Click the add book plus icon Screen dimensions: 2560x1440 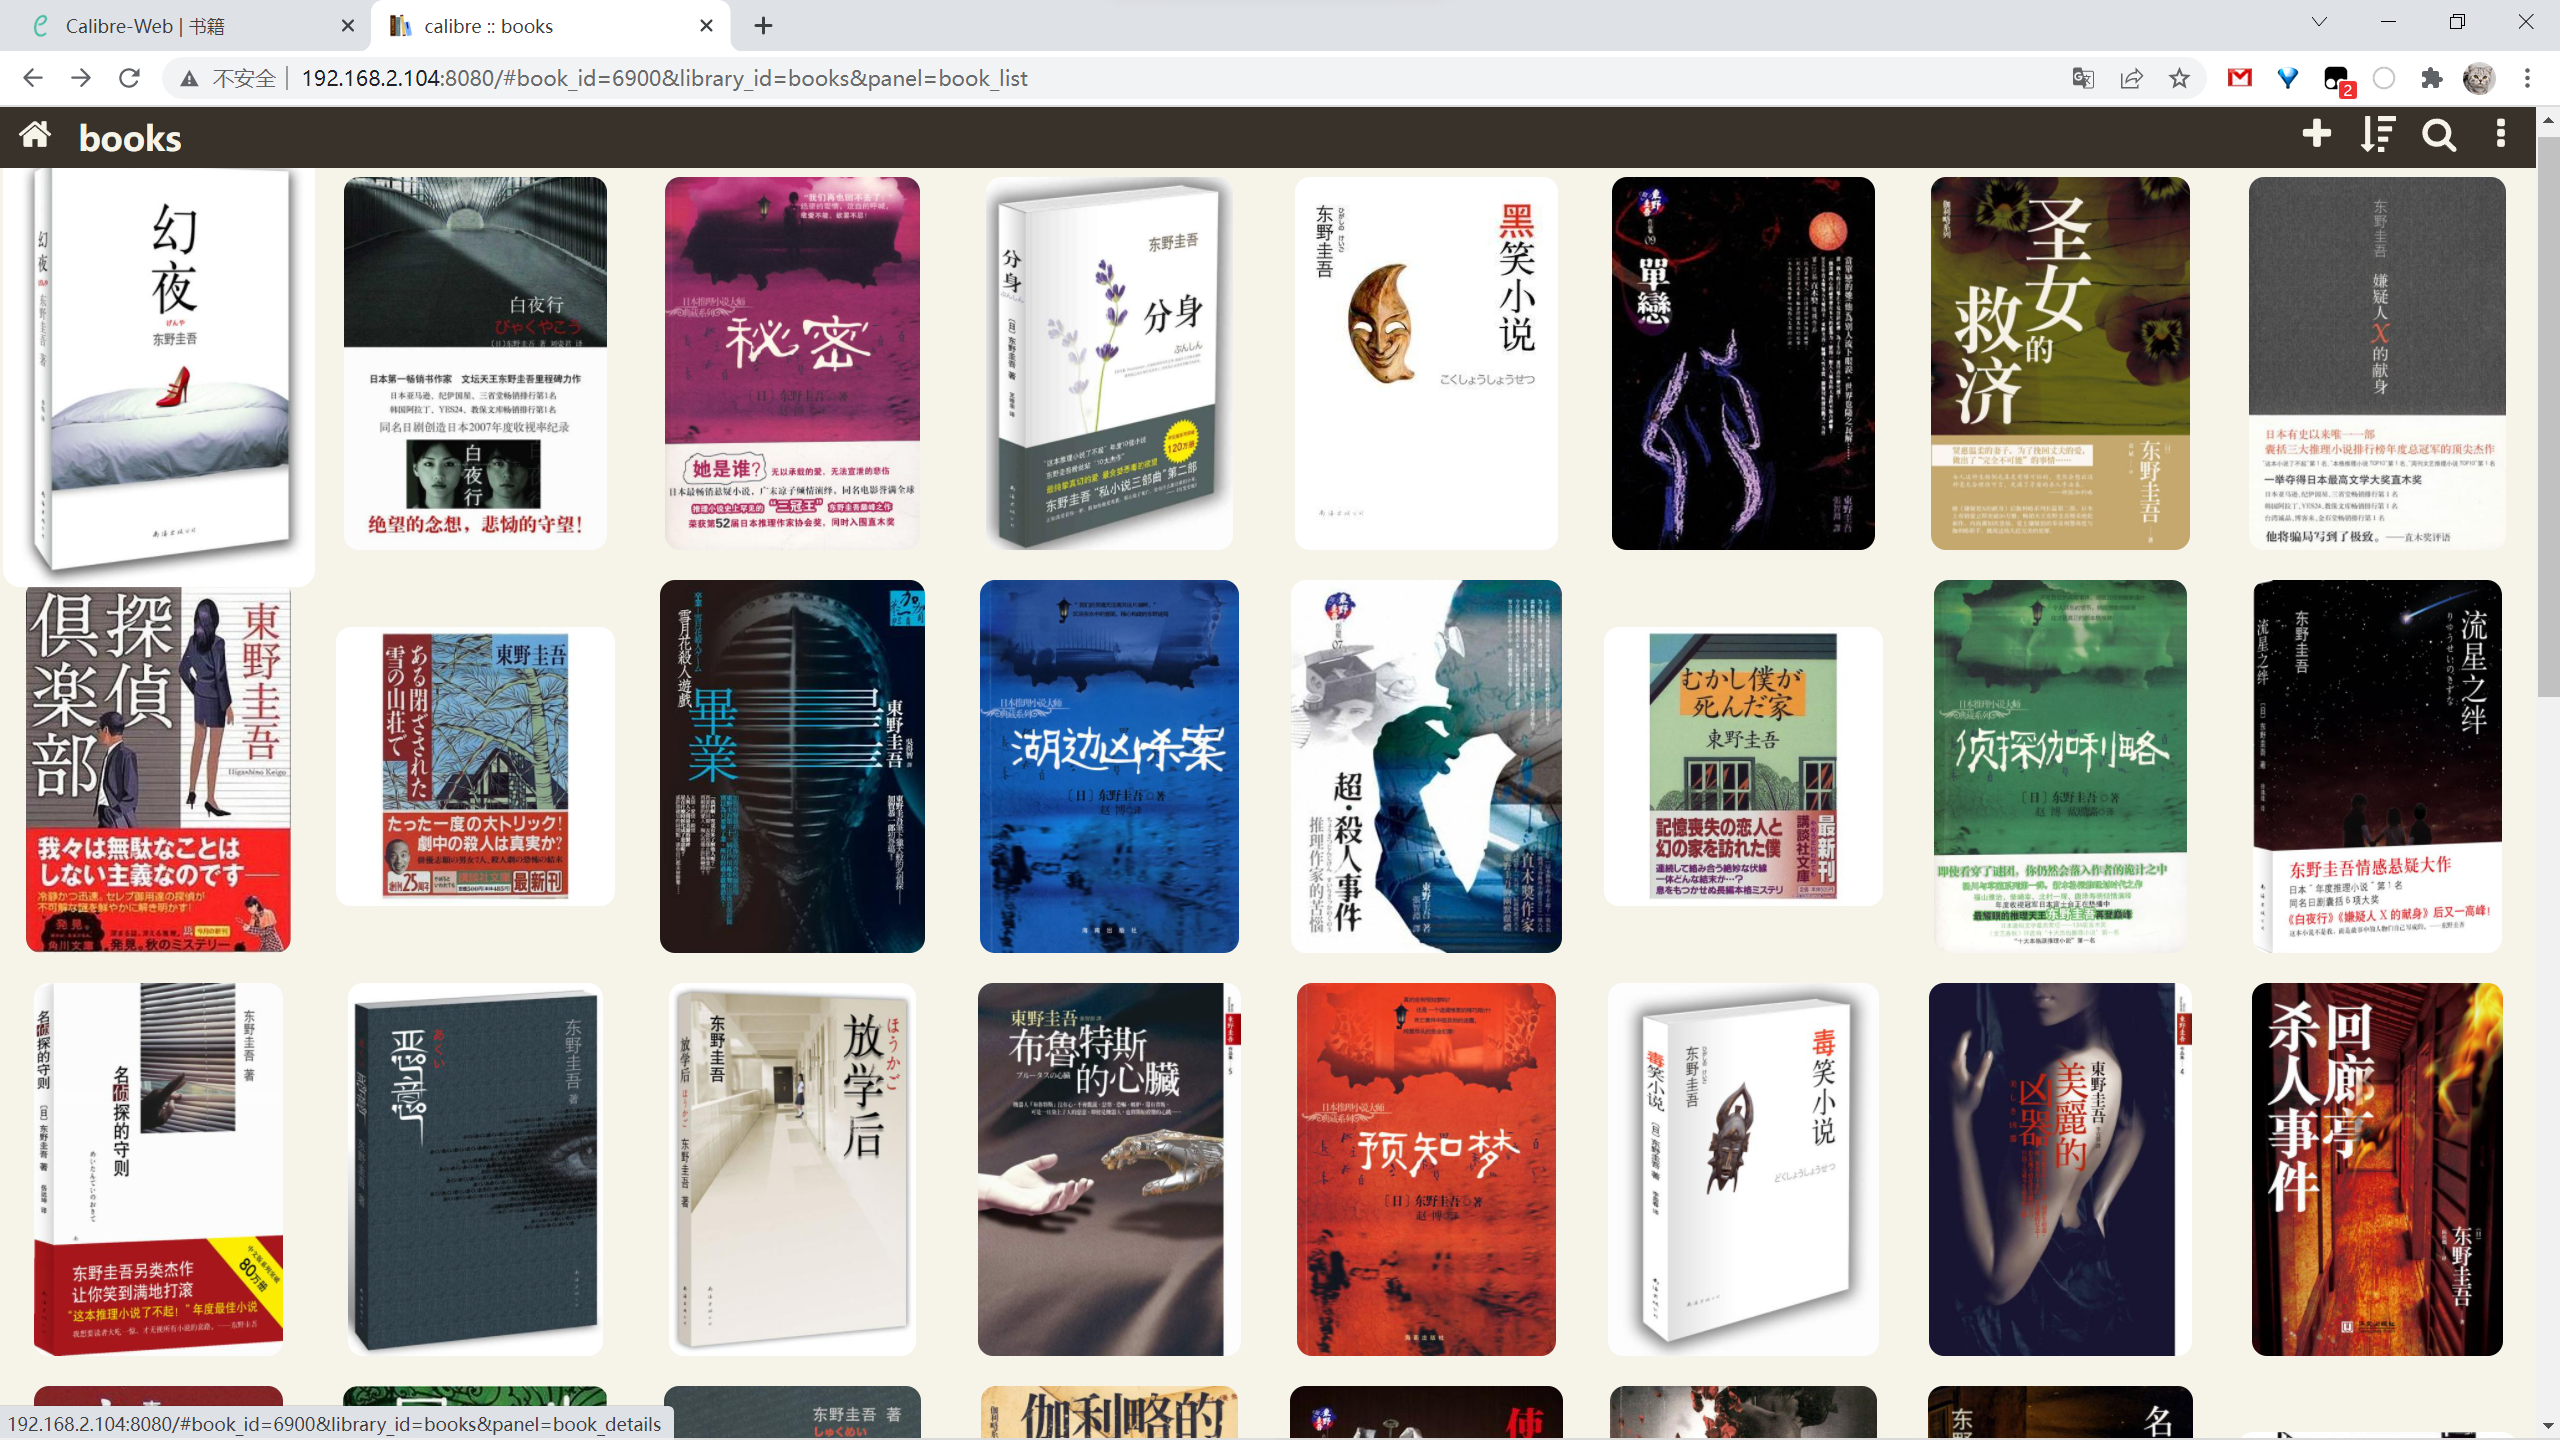(x=2316, y=134)
